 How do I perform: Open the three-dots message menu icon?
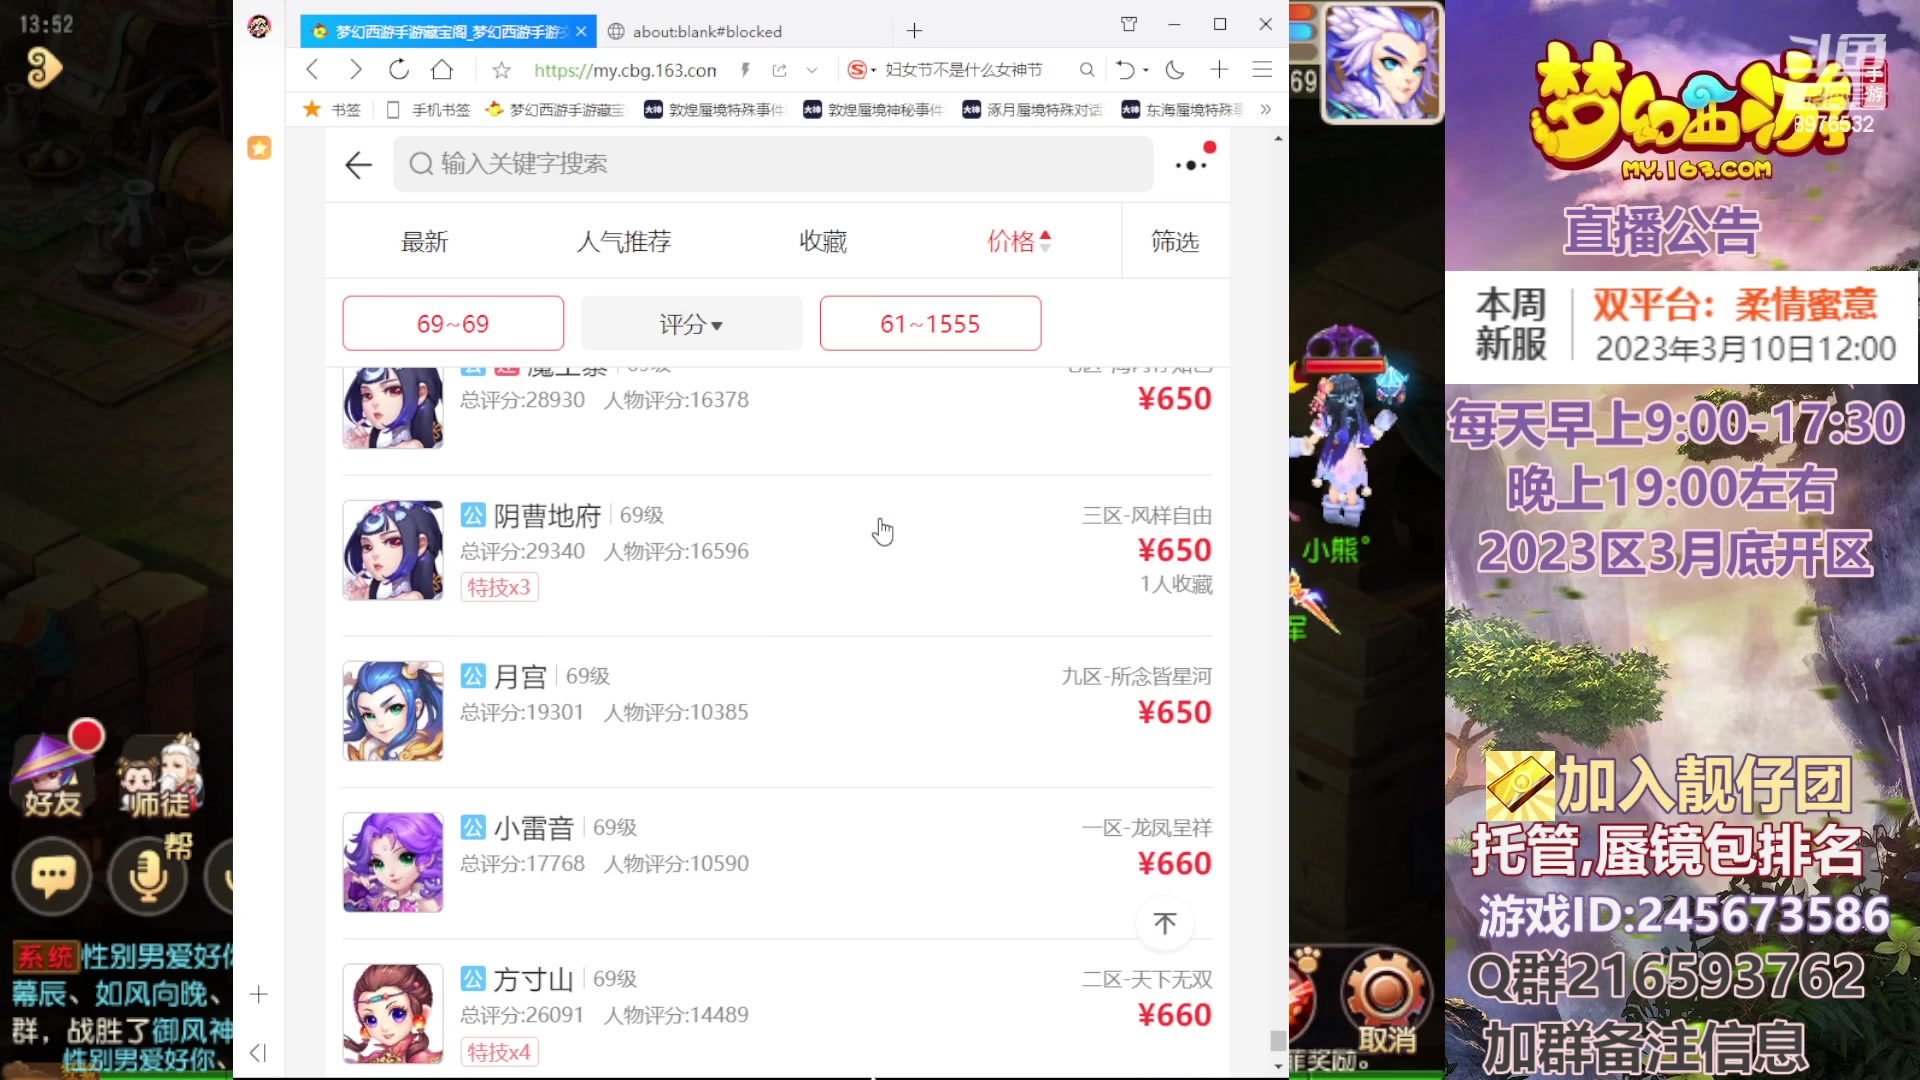point(1191,165)
